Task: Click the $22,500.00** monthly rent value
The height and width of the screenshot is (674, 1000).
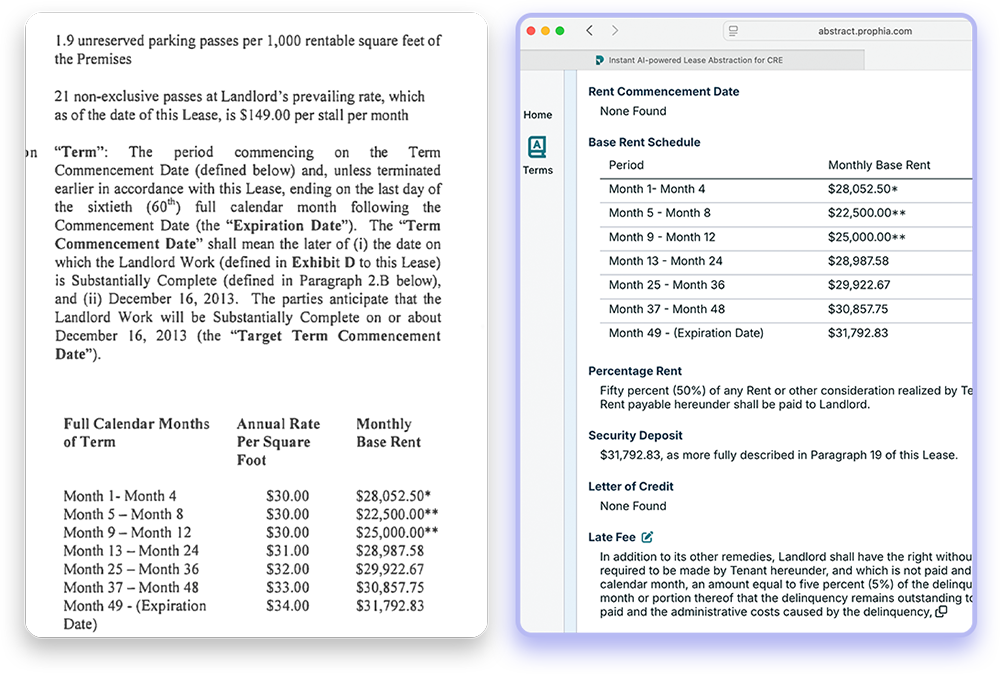Action: click(x=867, y=213)
